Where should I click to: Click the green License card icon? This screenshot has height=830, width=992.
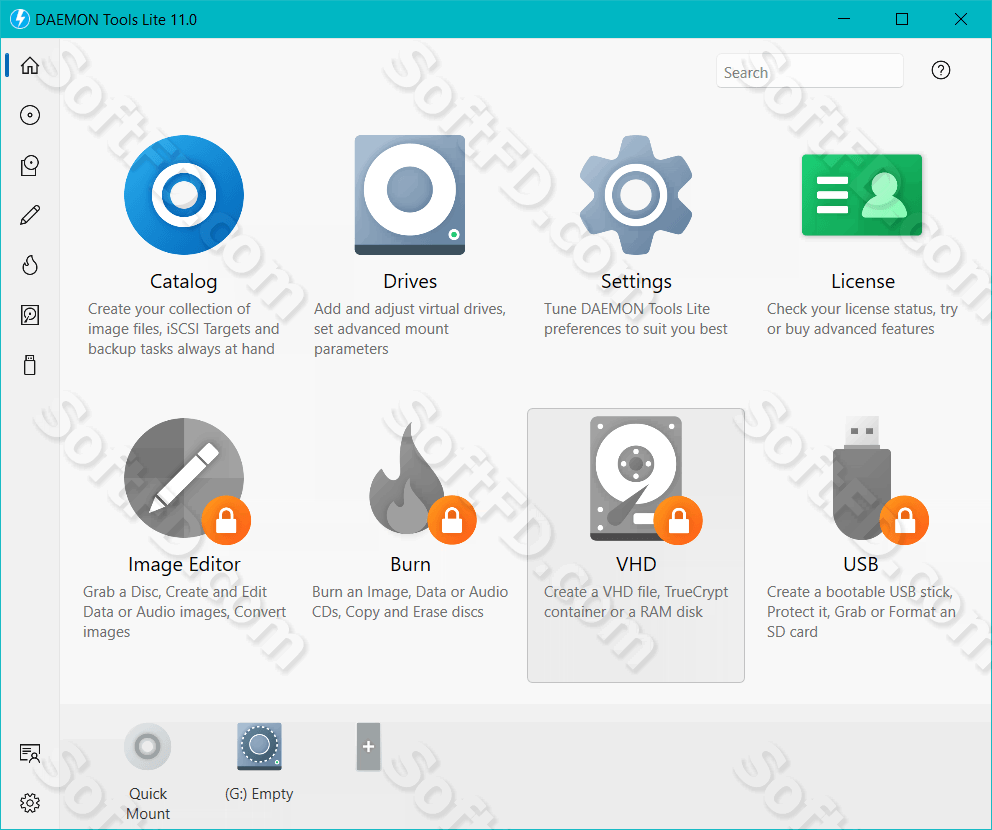coord(862,195)
